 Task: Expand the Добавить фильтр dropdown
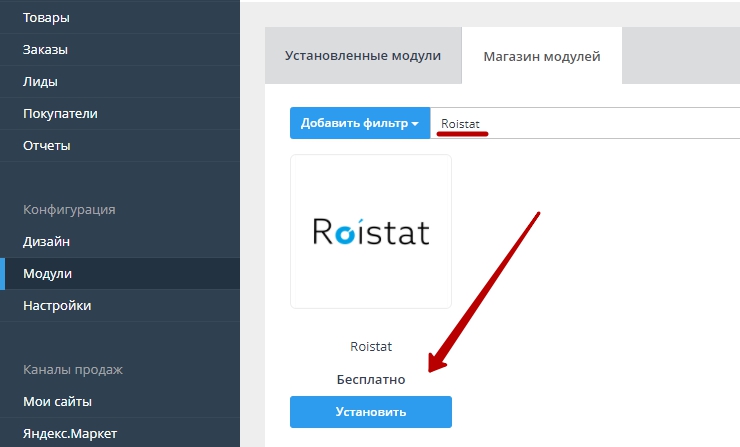click(x=359, y=123)
